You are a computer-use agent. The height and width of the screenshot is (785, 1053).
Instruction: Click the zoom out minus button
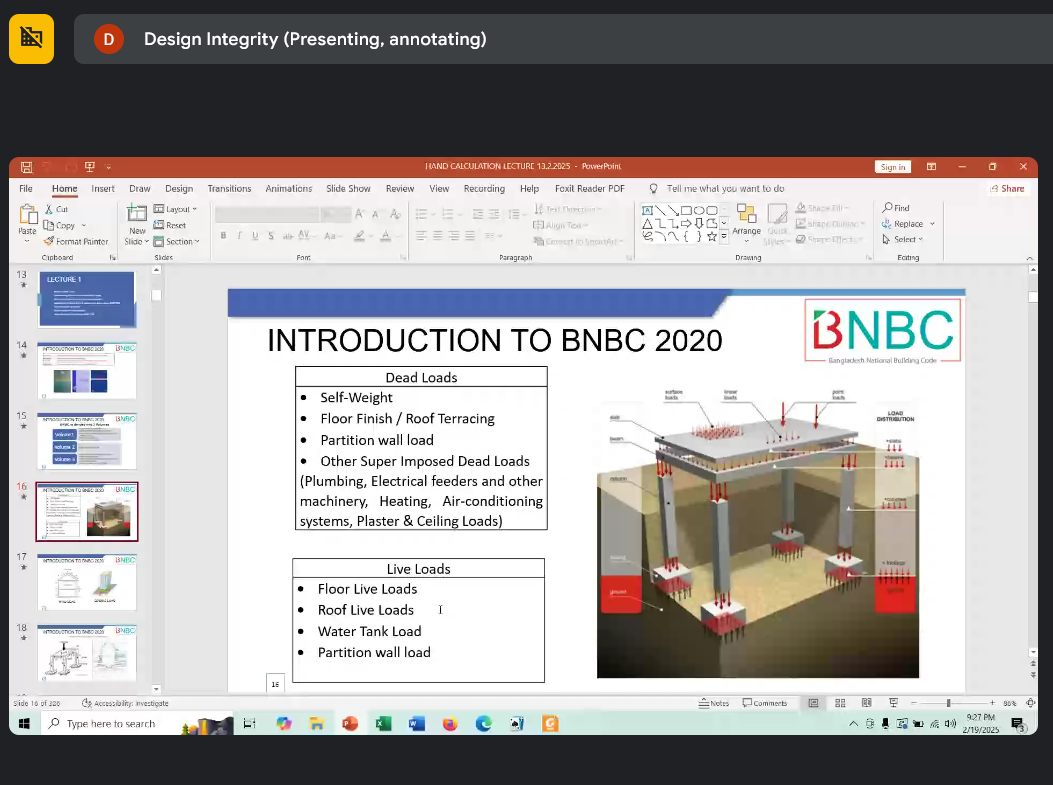pos(914,703)
